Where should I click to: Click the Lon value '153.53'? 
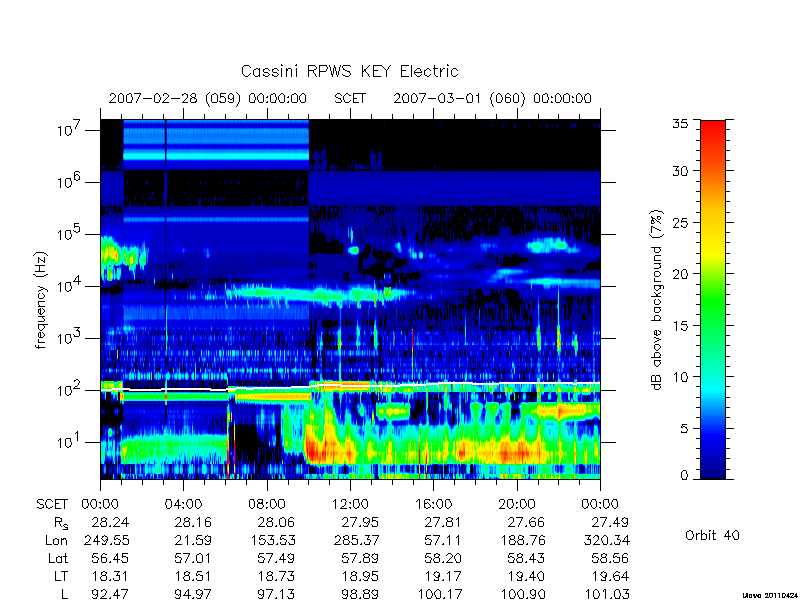273,540
